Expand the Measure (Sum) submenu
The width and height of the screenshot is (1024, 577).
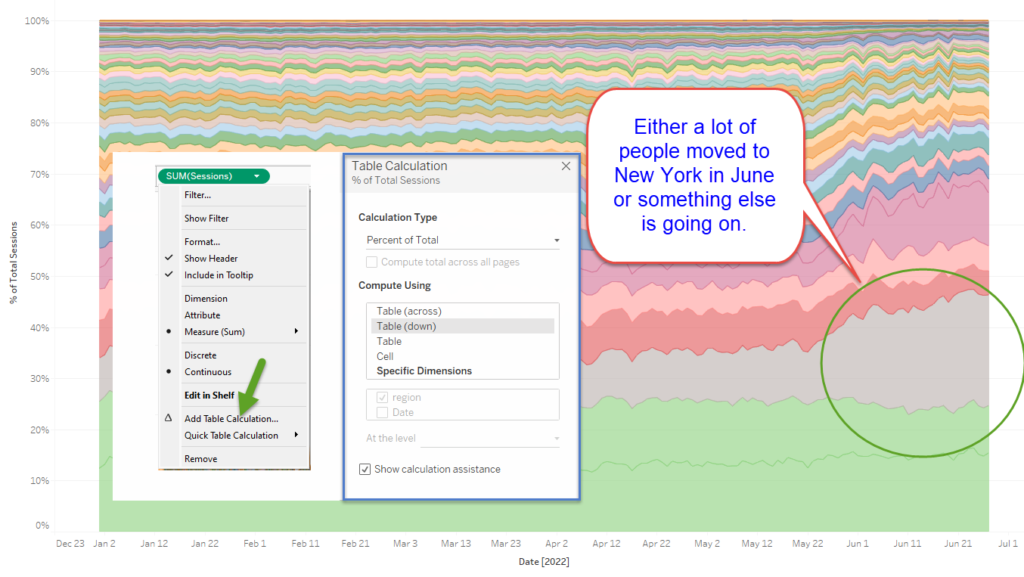coord(294,330)
